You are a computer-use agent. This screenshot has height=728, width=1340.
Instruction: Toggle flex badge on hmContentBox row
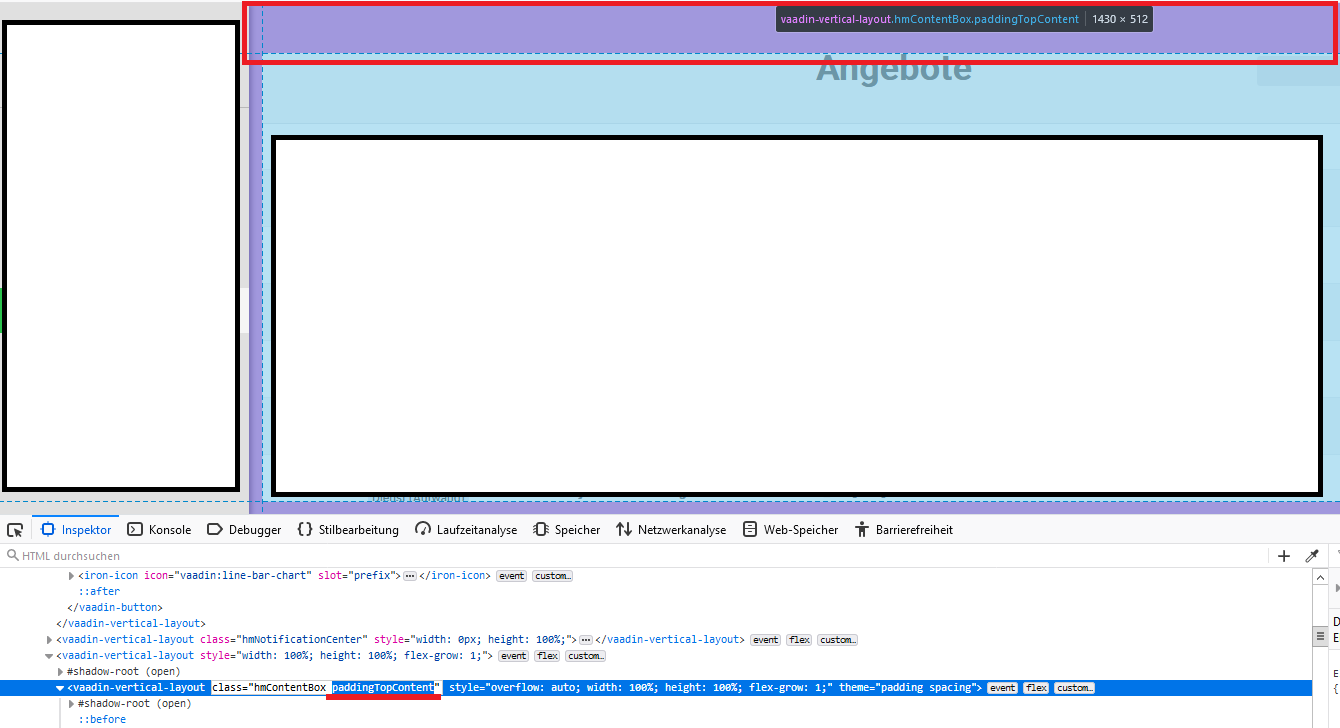(1035, 688)
